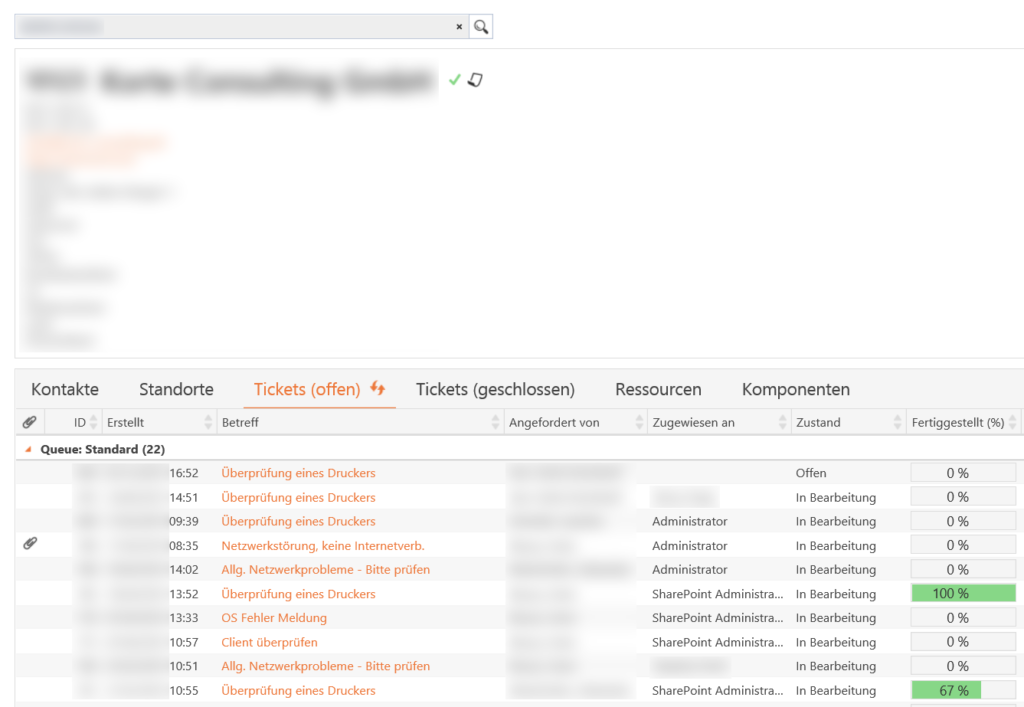Screen dimensions: 1024x707
Task: Open the Kontakte tab
Action: pyautogui.click(x=65, y=389)
